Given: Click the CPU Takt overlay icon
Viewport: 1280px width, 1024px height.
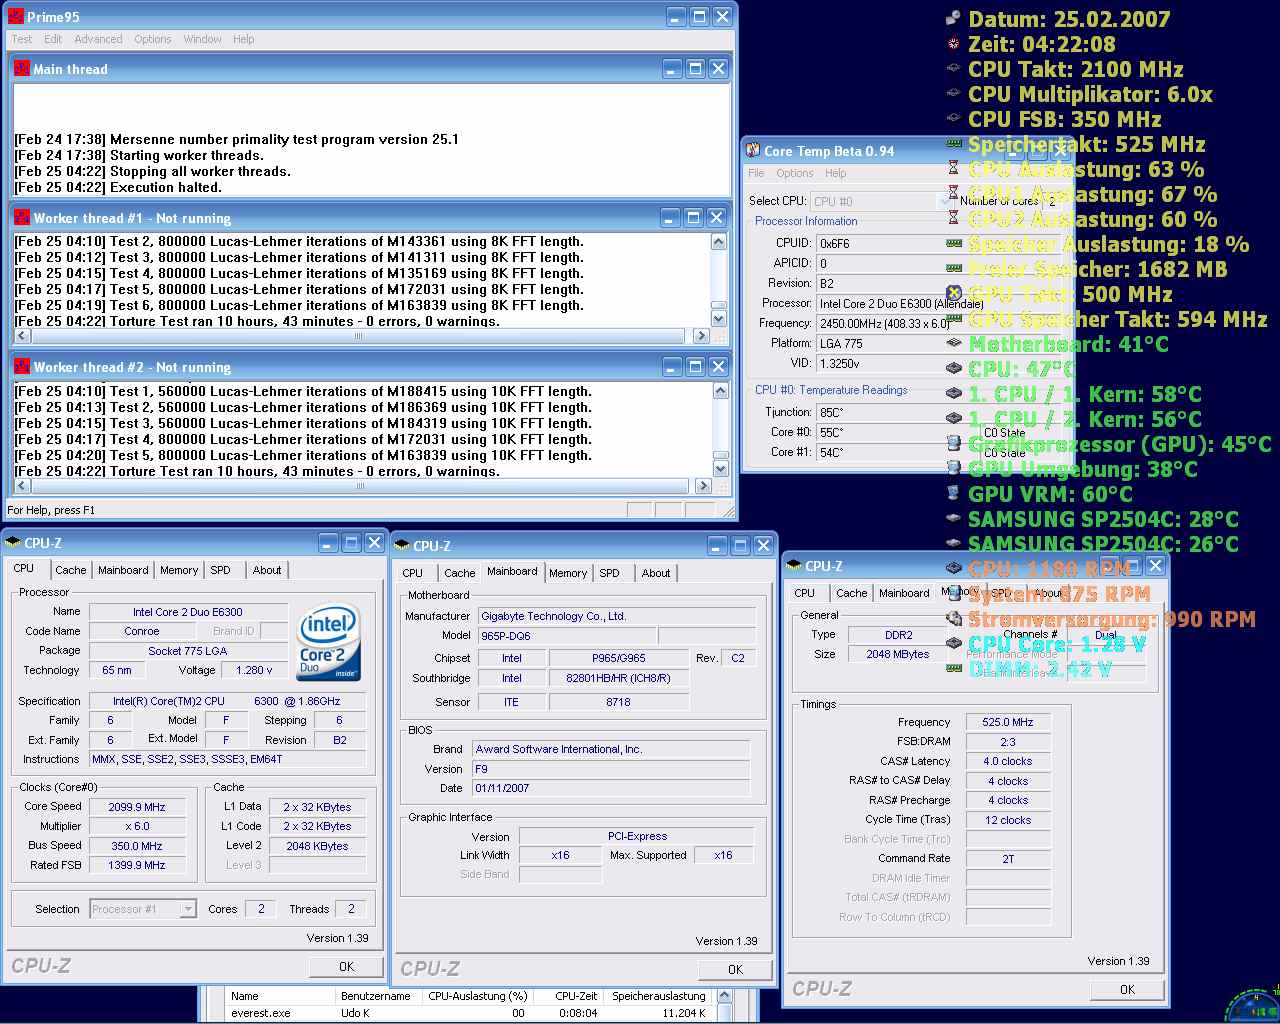Looking at the screenshot, I should pos(953,68).
